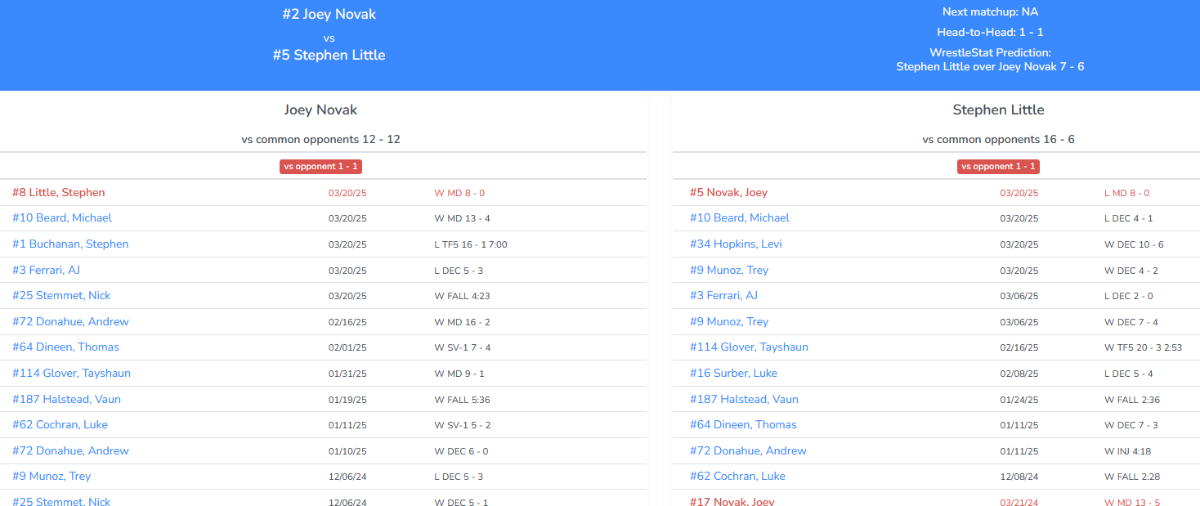This screenshot has height=506, width=1200.
Task: Click the red vs opponent badge under Joey Novak
Action: click(x=320, y=166)
